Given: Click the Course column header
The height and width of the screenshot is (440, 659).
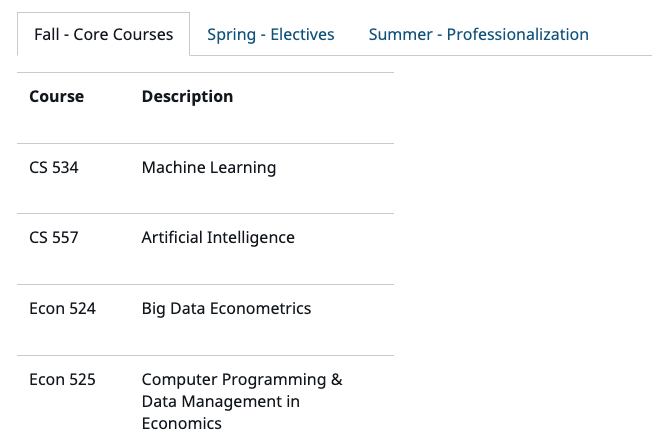Looking at the screenshot, I should pyautogui.click(x=56, y=97).
